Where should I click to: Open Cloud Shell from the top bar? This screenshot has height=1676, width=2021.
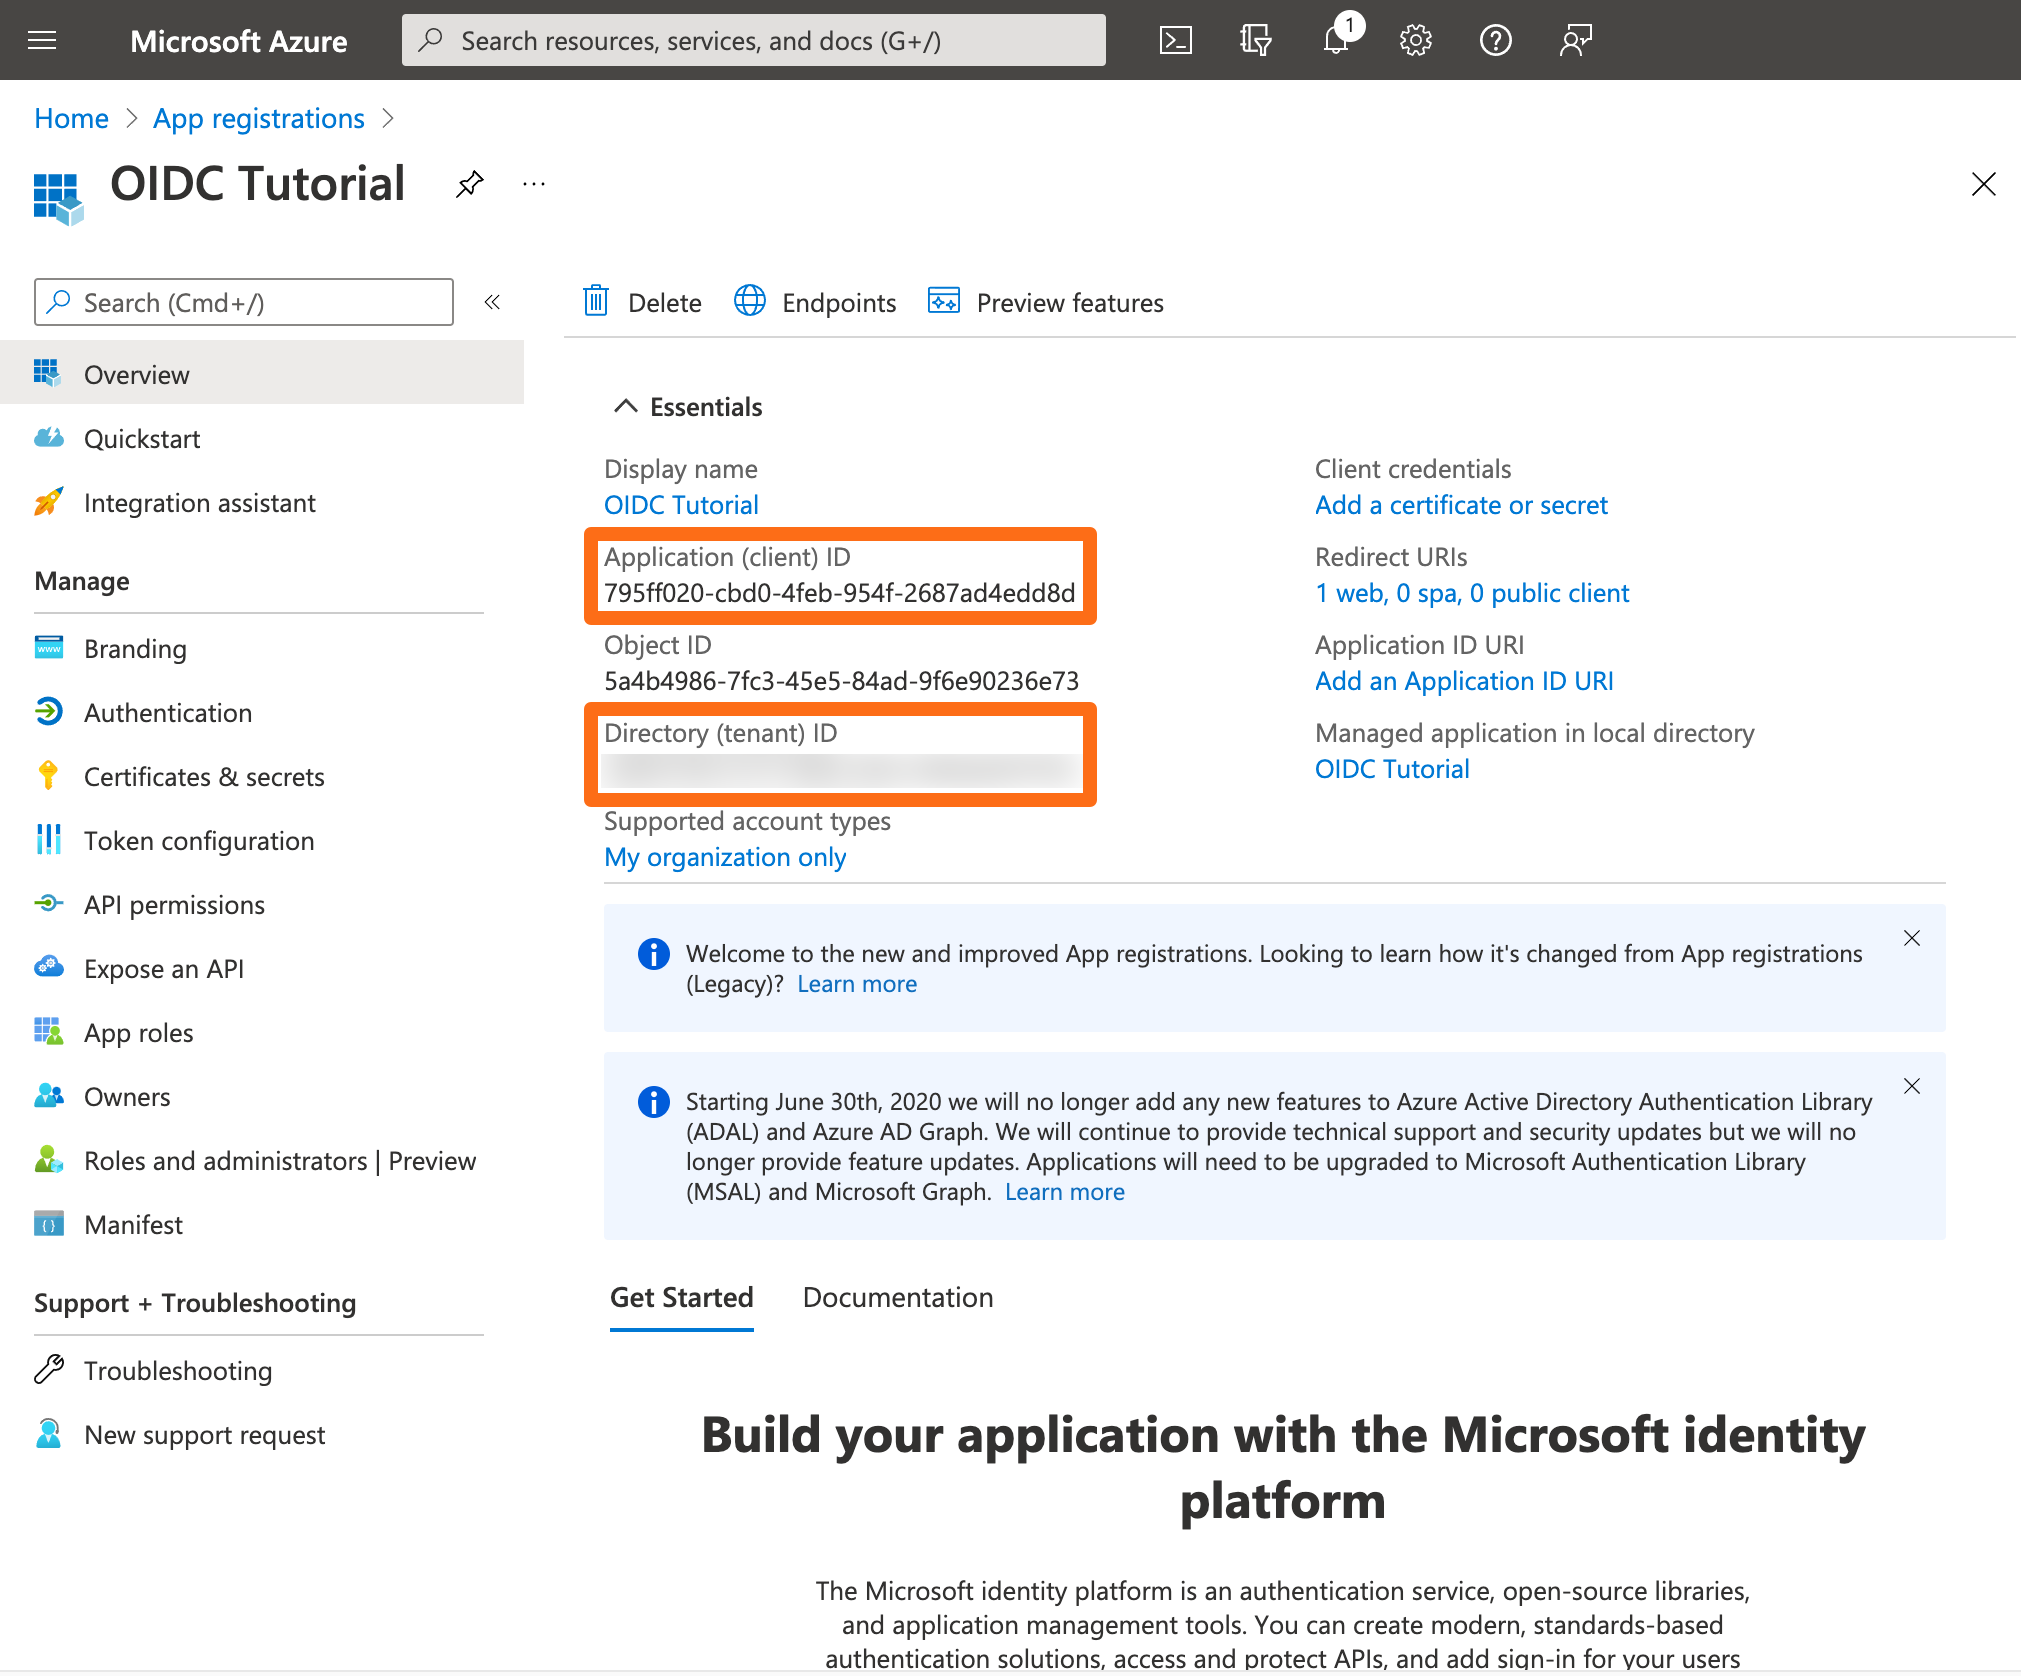(x=1175, y=41)
